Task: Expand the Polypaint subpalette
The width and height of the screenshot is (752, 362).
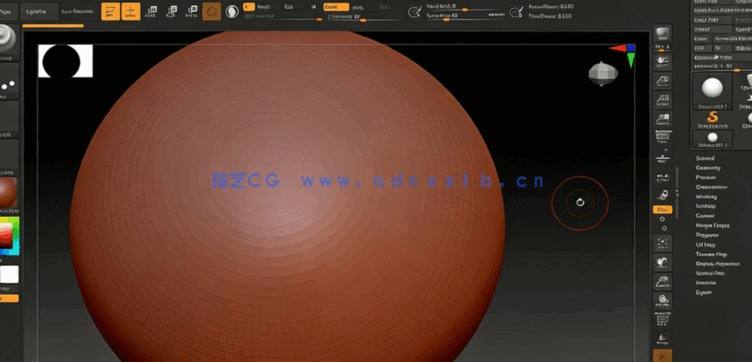Action: [x=707, y=235]
